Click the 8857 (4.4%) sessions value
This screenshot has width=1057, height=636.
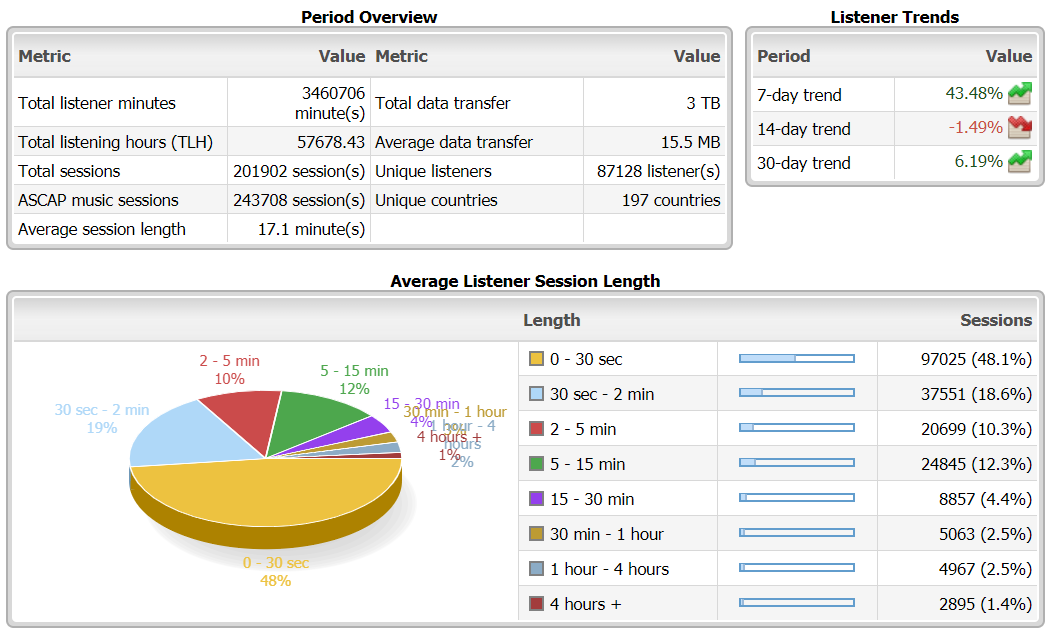985,499
